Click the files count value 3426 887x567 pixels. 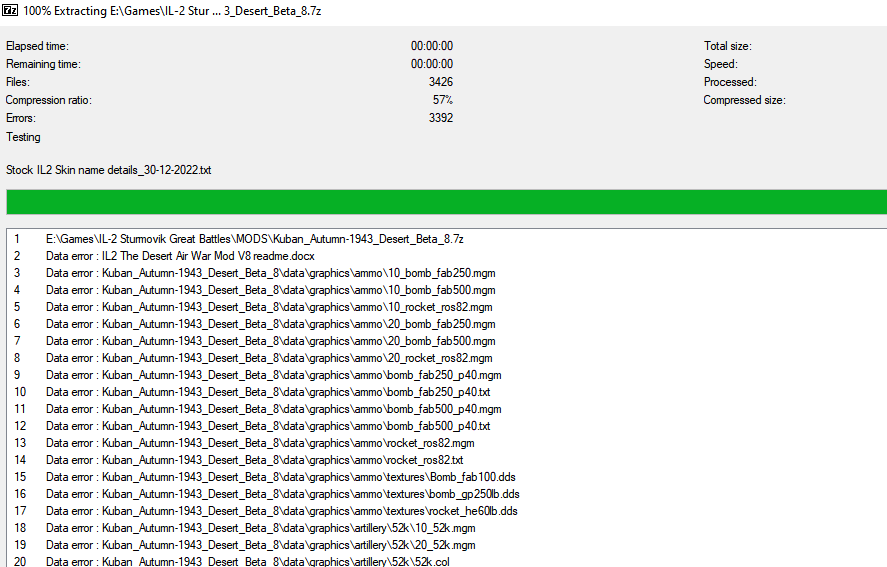click(441, 82)
